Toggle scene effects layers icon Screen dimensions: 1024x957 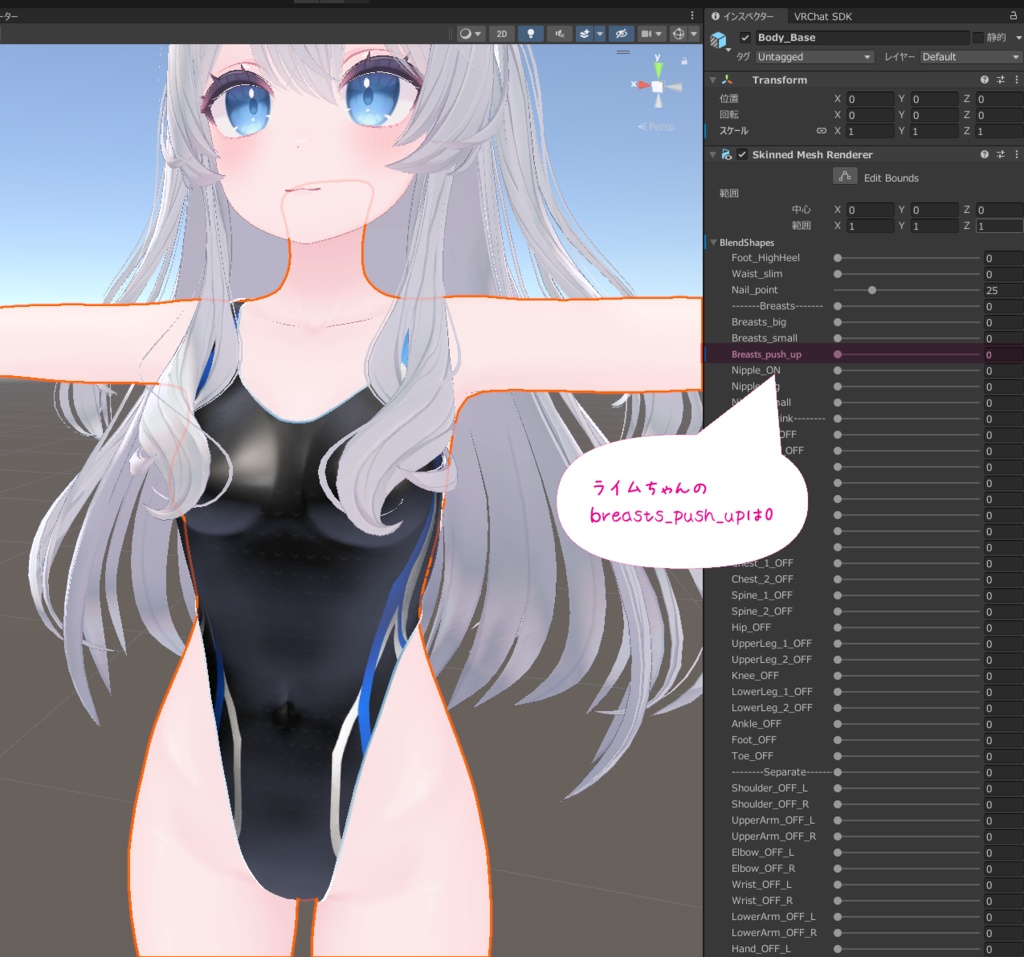(x=584, y=33)
